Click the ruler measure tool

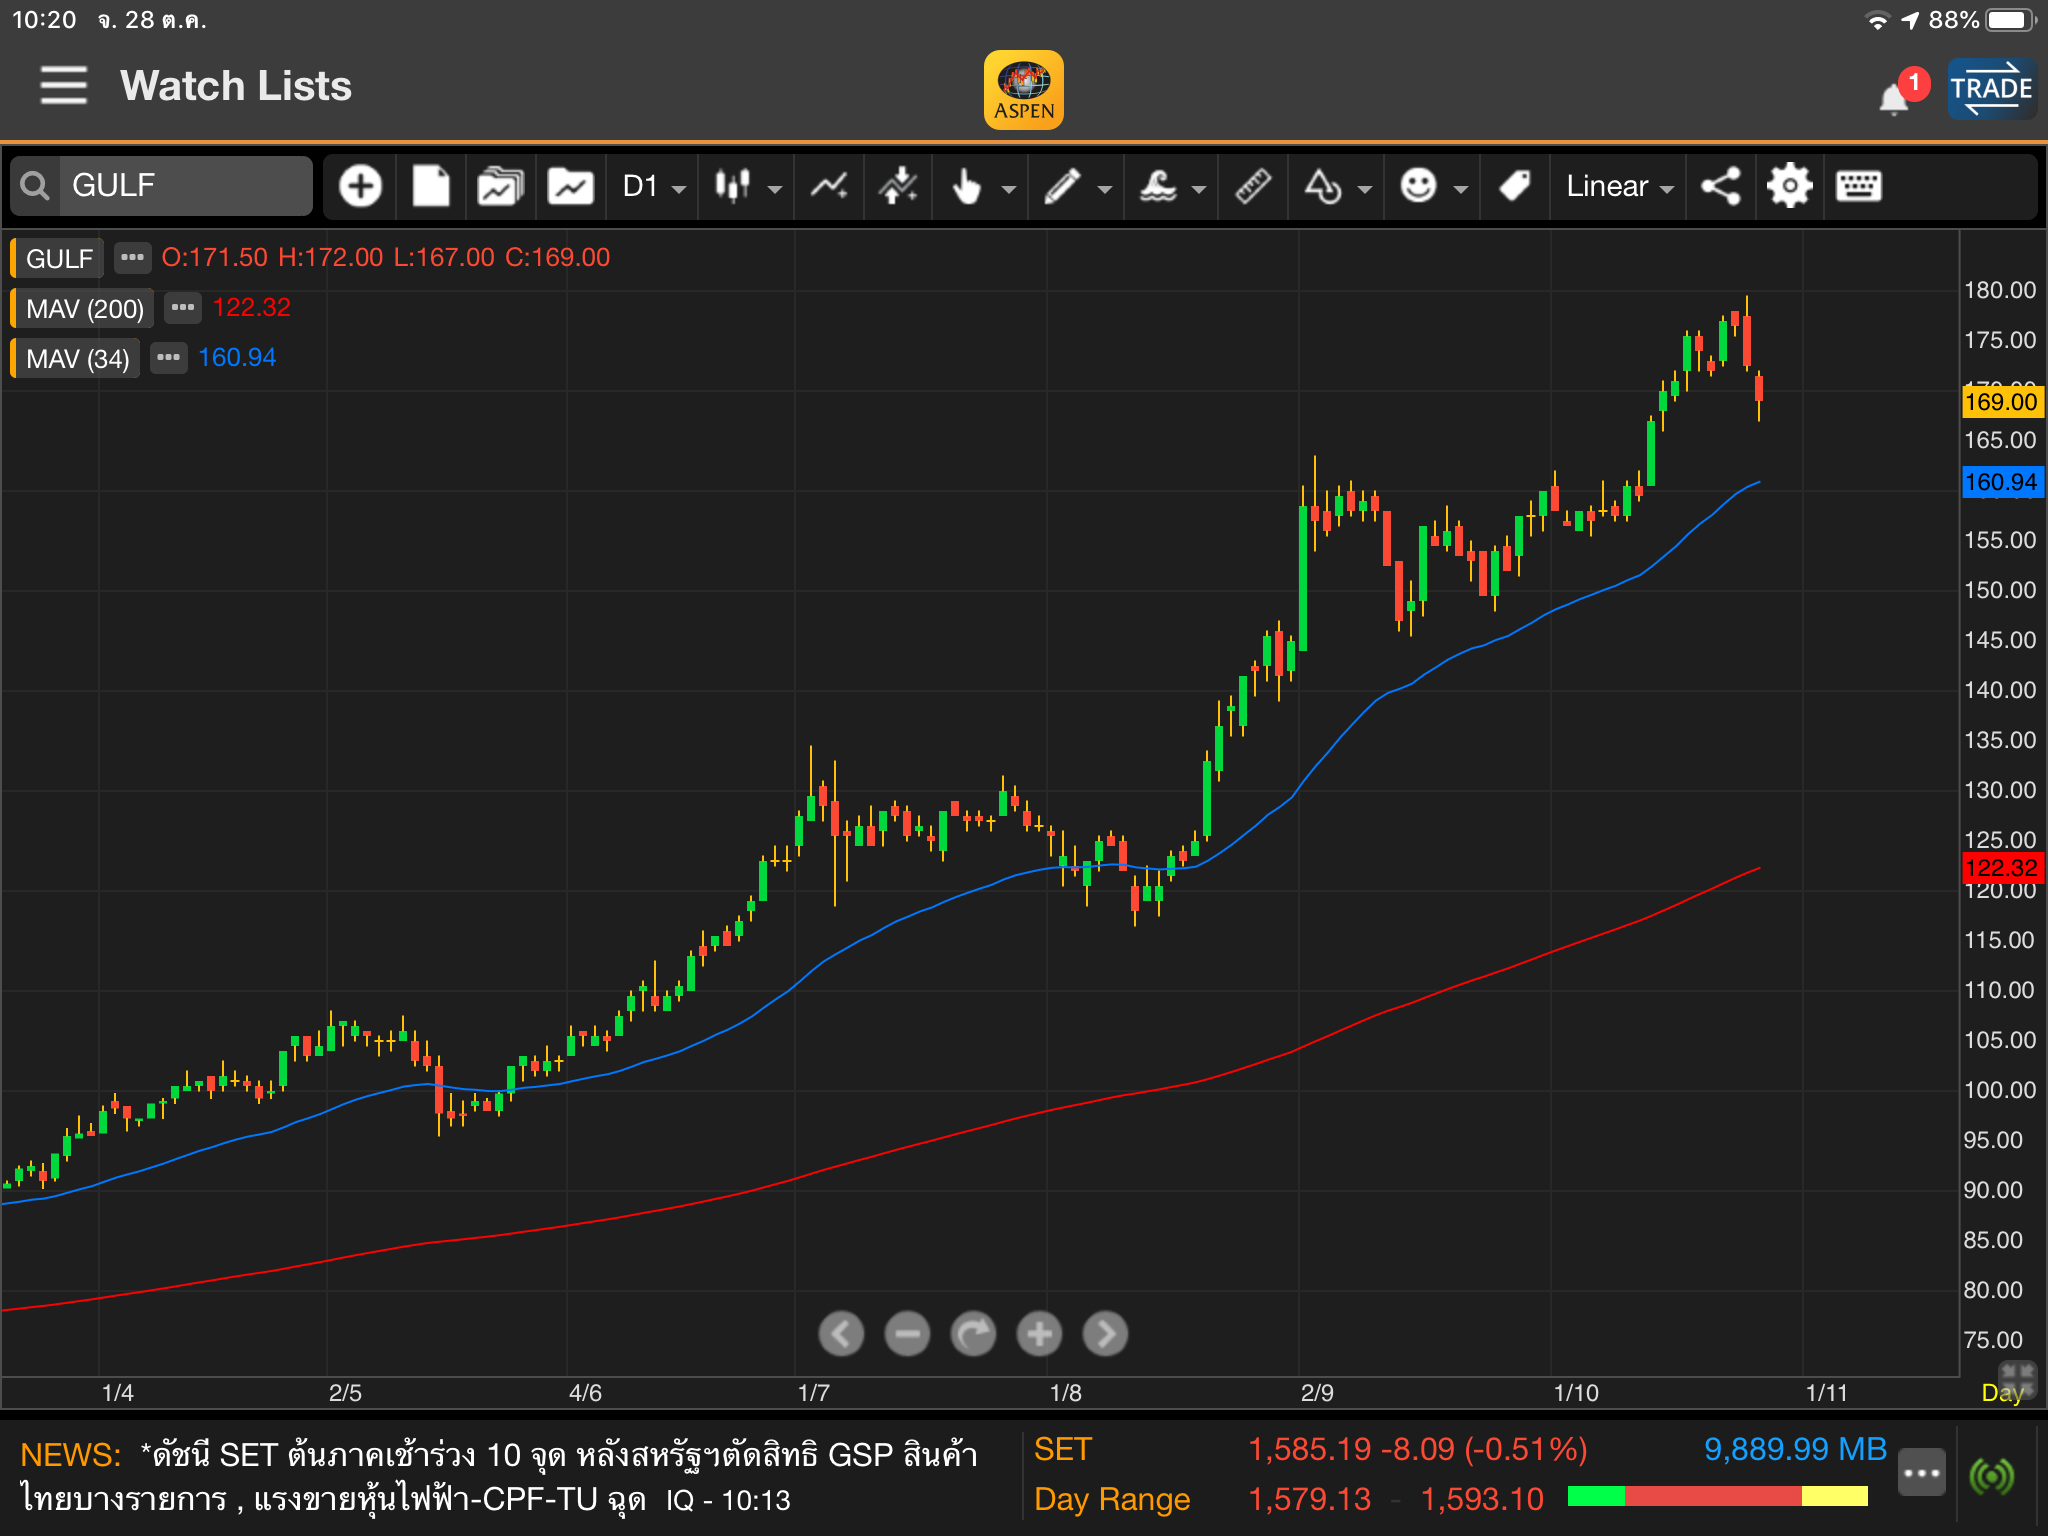pyautogui.click(x=1252, y=186)
